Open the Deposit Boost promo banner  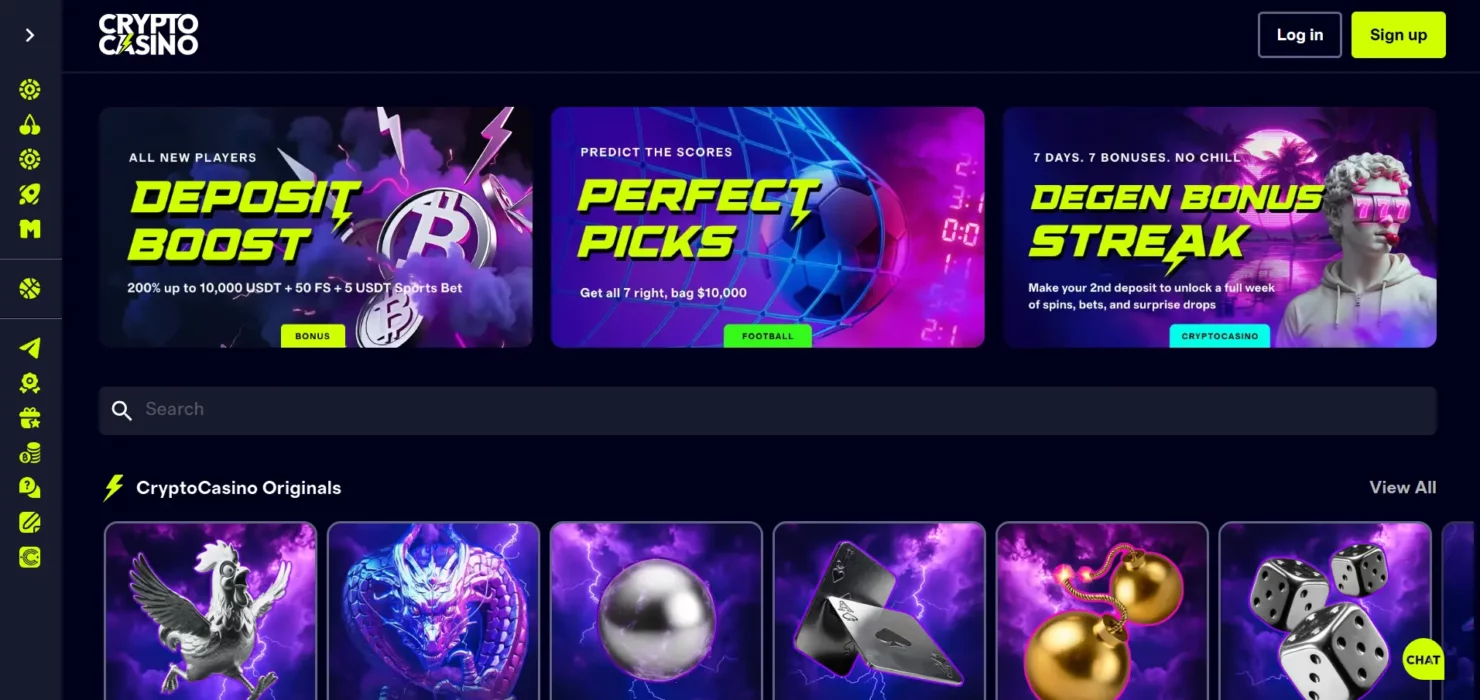[315, 227]
